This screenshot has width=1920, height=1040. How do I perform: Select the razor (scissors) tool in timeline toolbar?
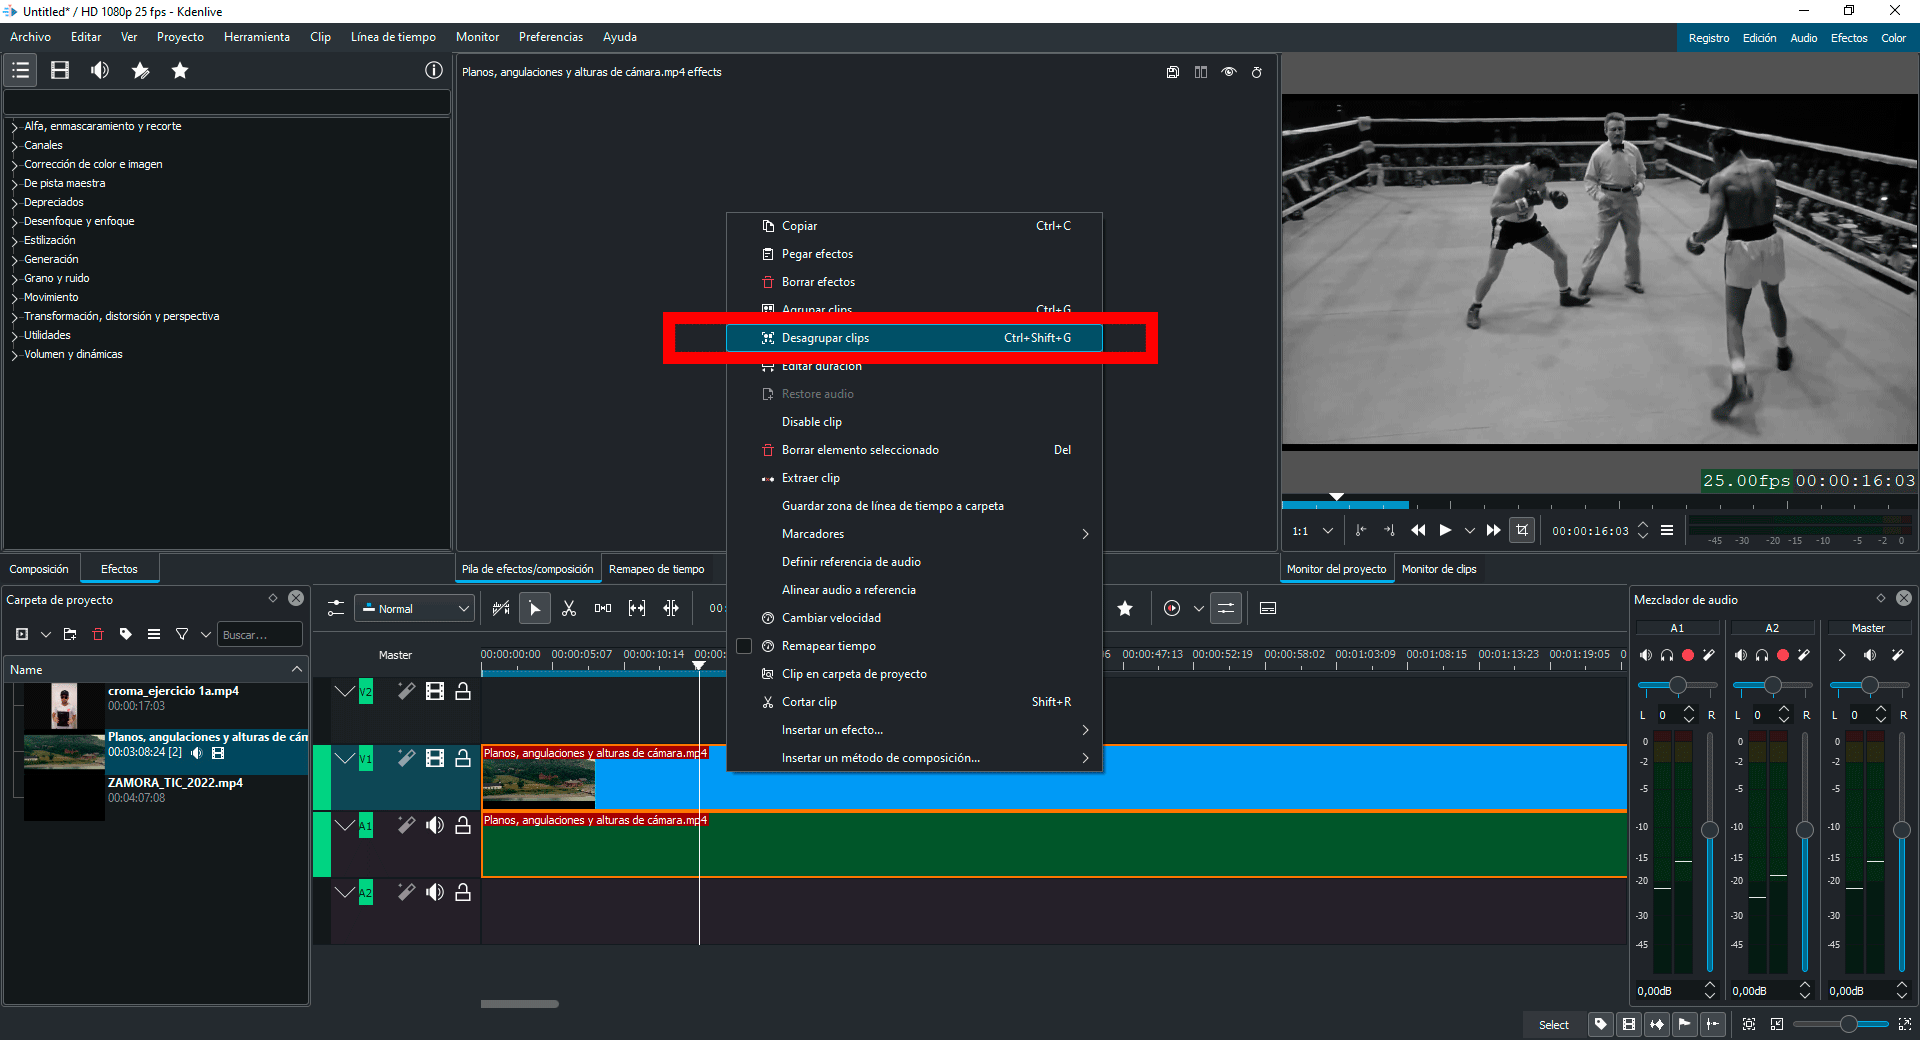[569, 608]
